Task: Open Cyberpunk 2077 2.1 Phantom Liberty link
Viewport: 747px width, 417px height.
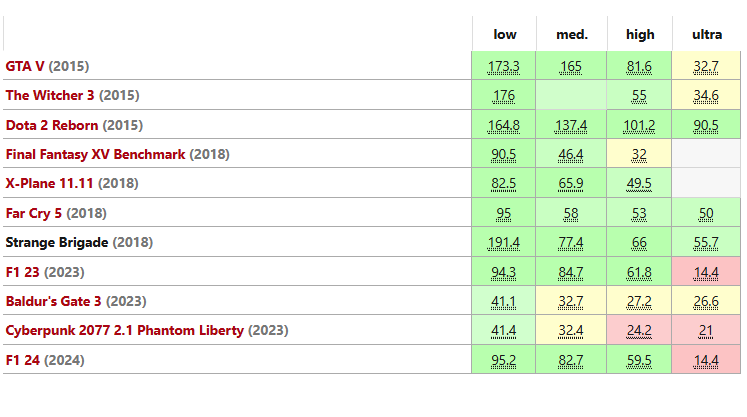Action: point(125,330)
